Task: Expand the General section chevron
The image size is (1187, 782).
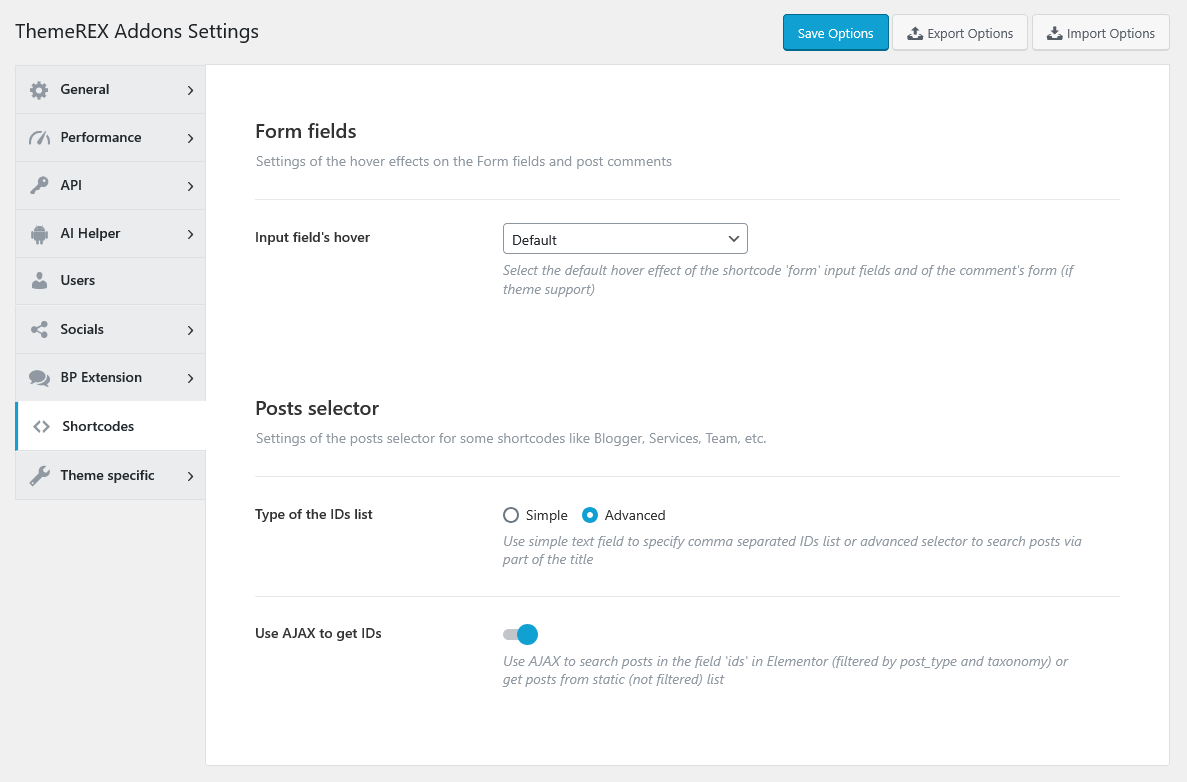Action: [190, 90]
